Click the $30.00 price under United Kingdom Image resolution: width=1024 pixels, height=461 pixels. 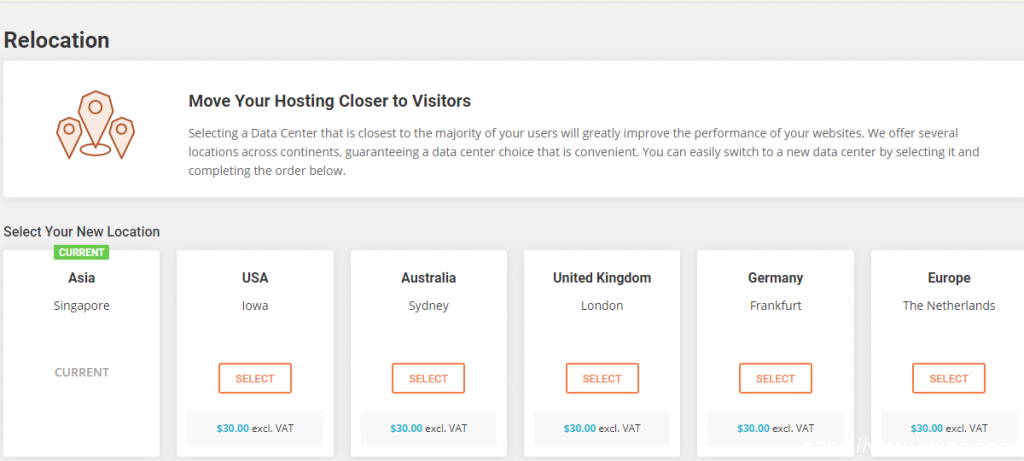click(580, 428)
